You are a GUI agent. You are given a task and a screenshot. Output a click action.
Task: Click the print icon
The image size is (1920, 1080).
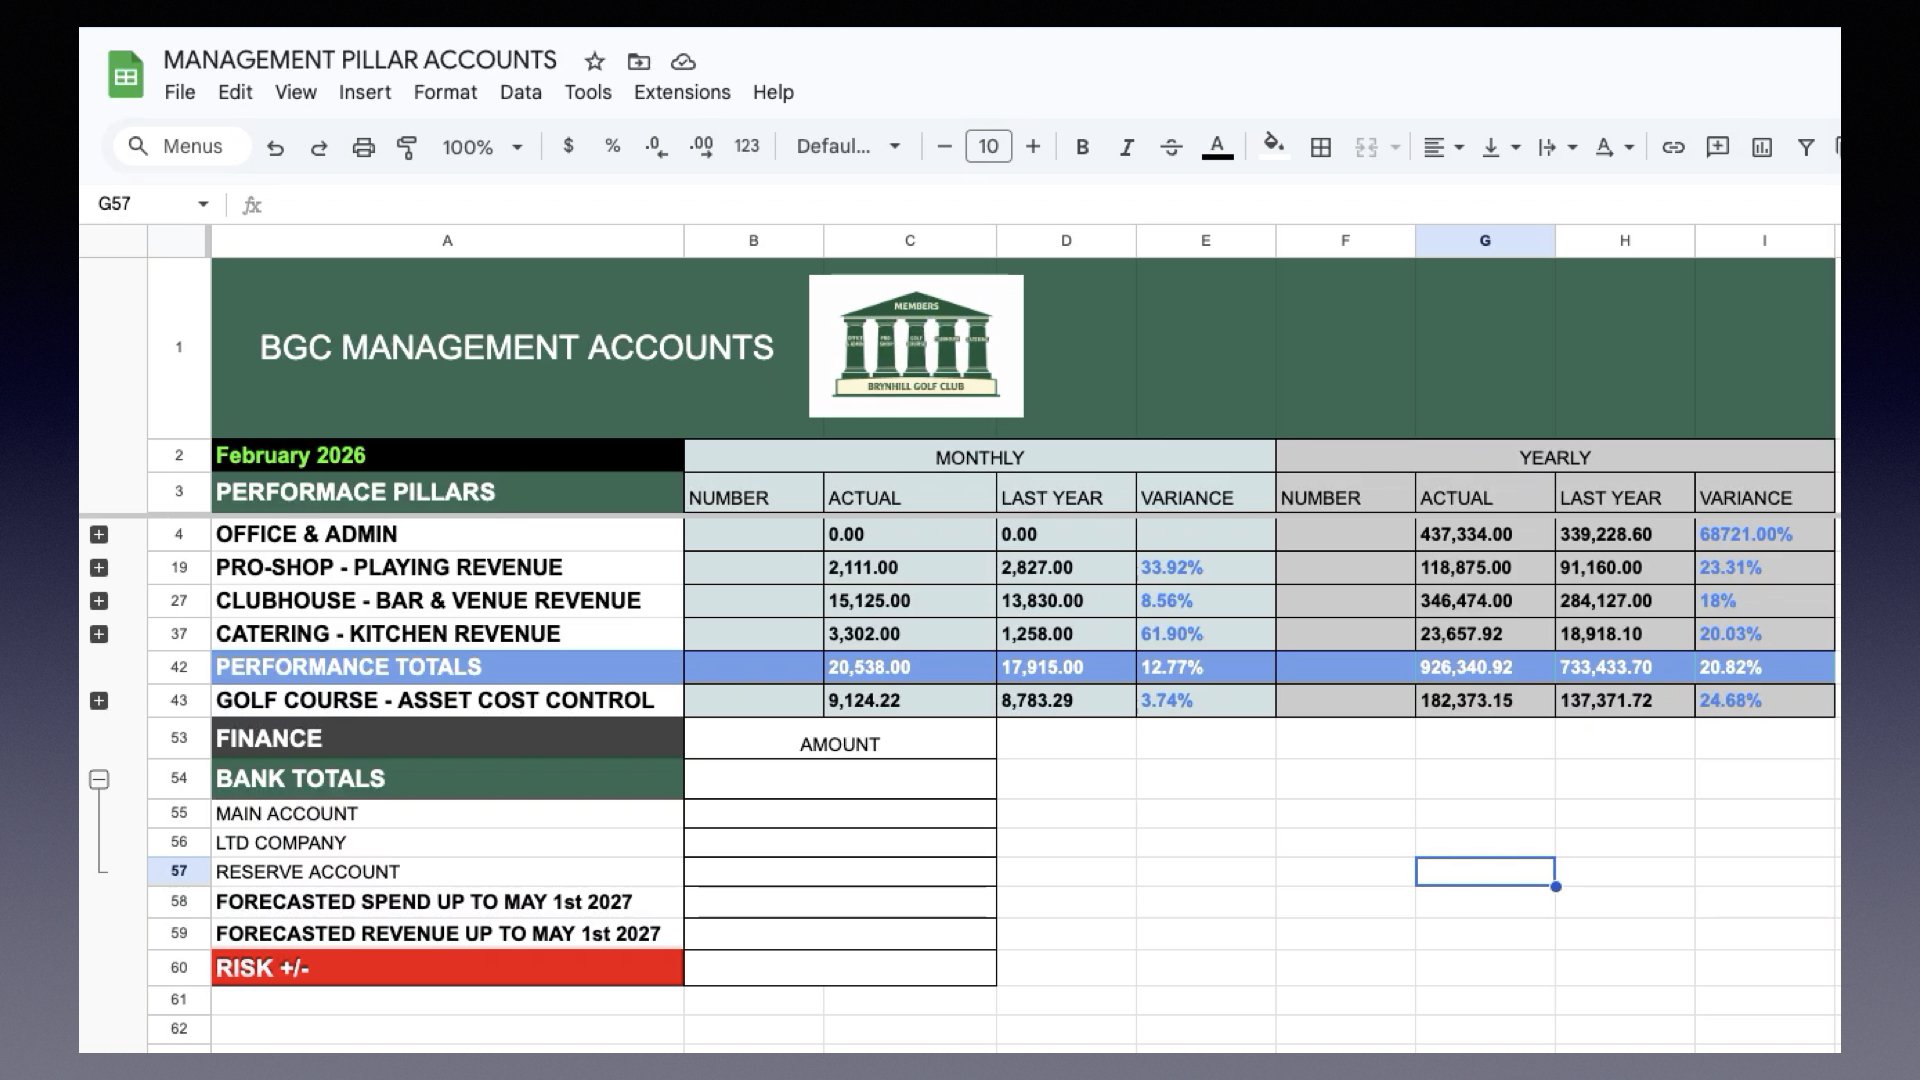click(363, 148)
